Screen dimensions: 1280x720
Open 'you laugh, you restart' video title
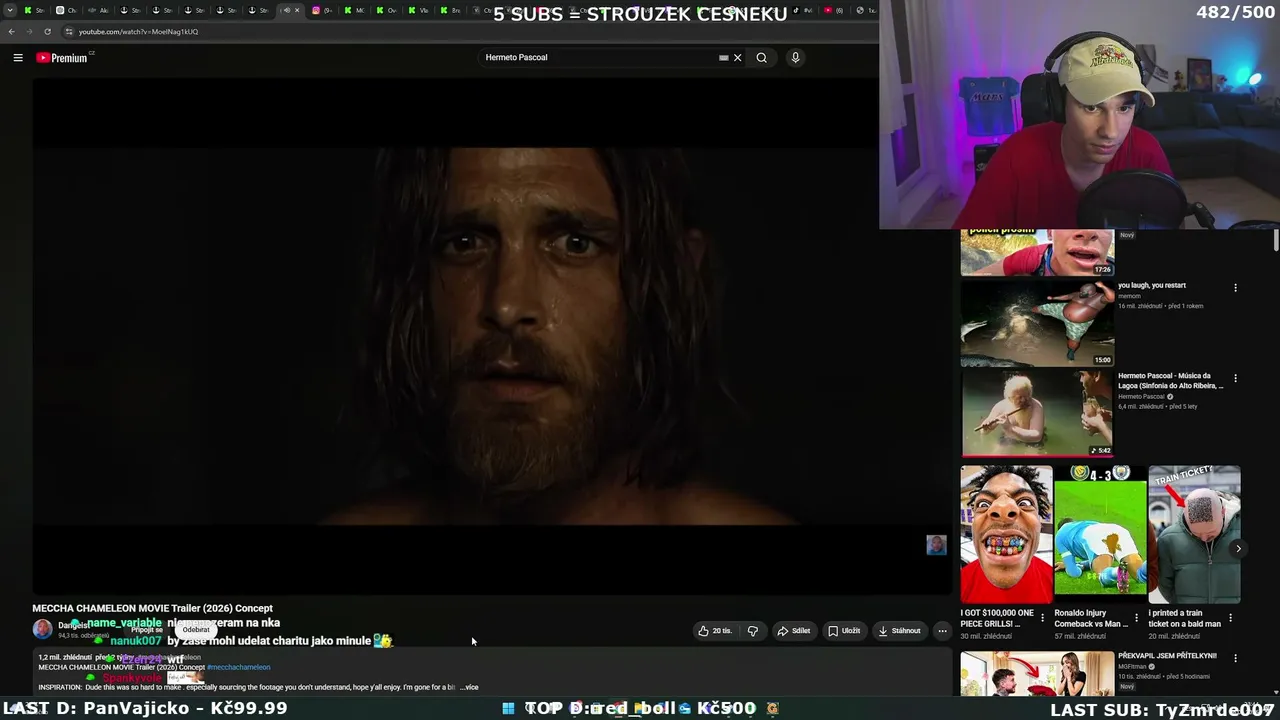tap(1152, 285)
